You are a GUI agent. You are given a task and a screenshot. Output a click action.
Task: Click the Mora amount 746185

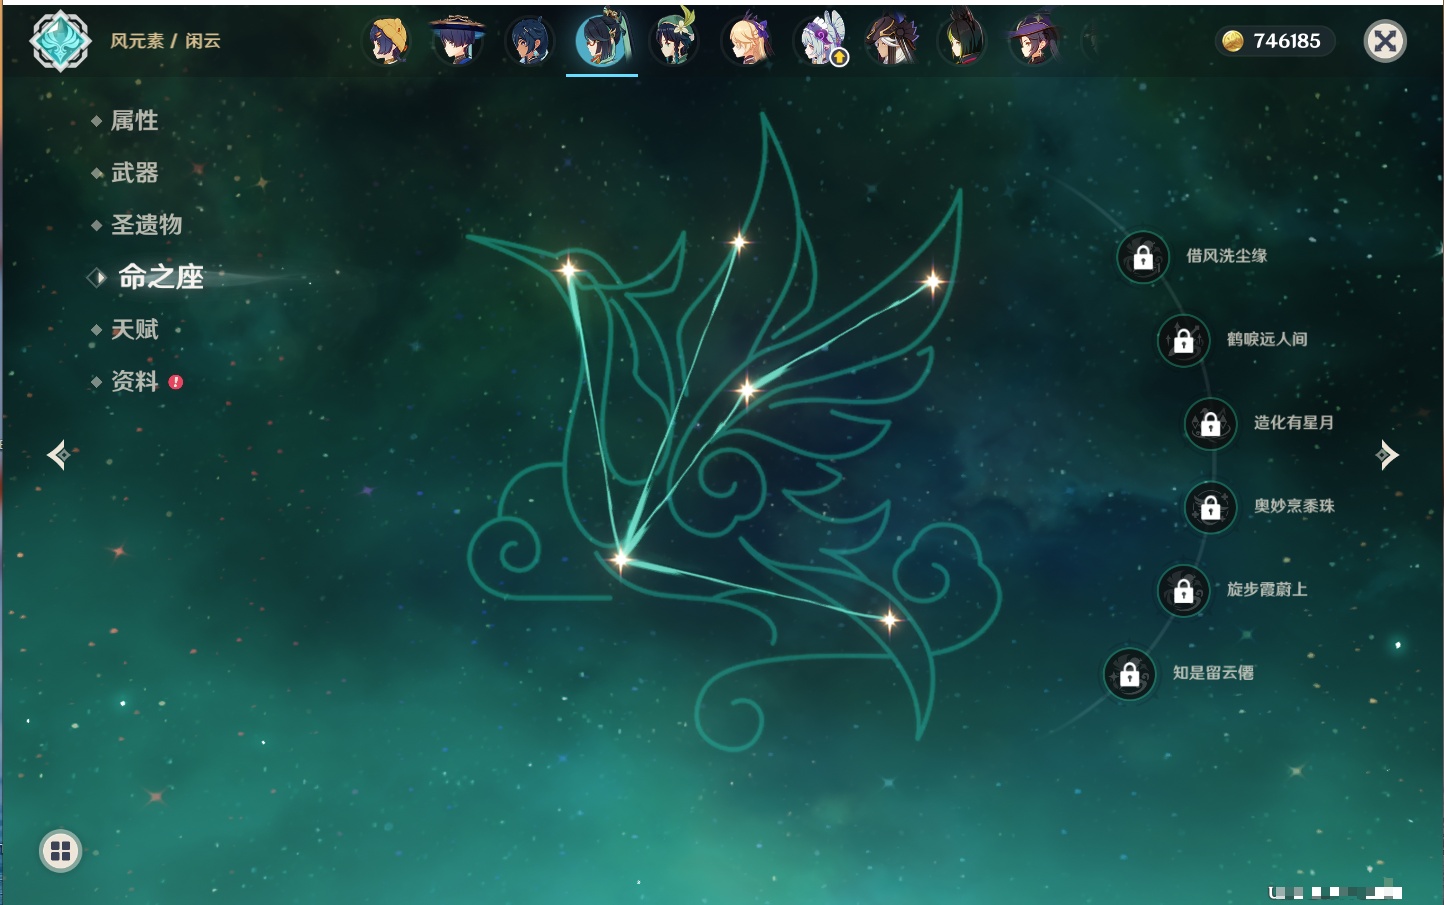(x=1287, y=41)
